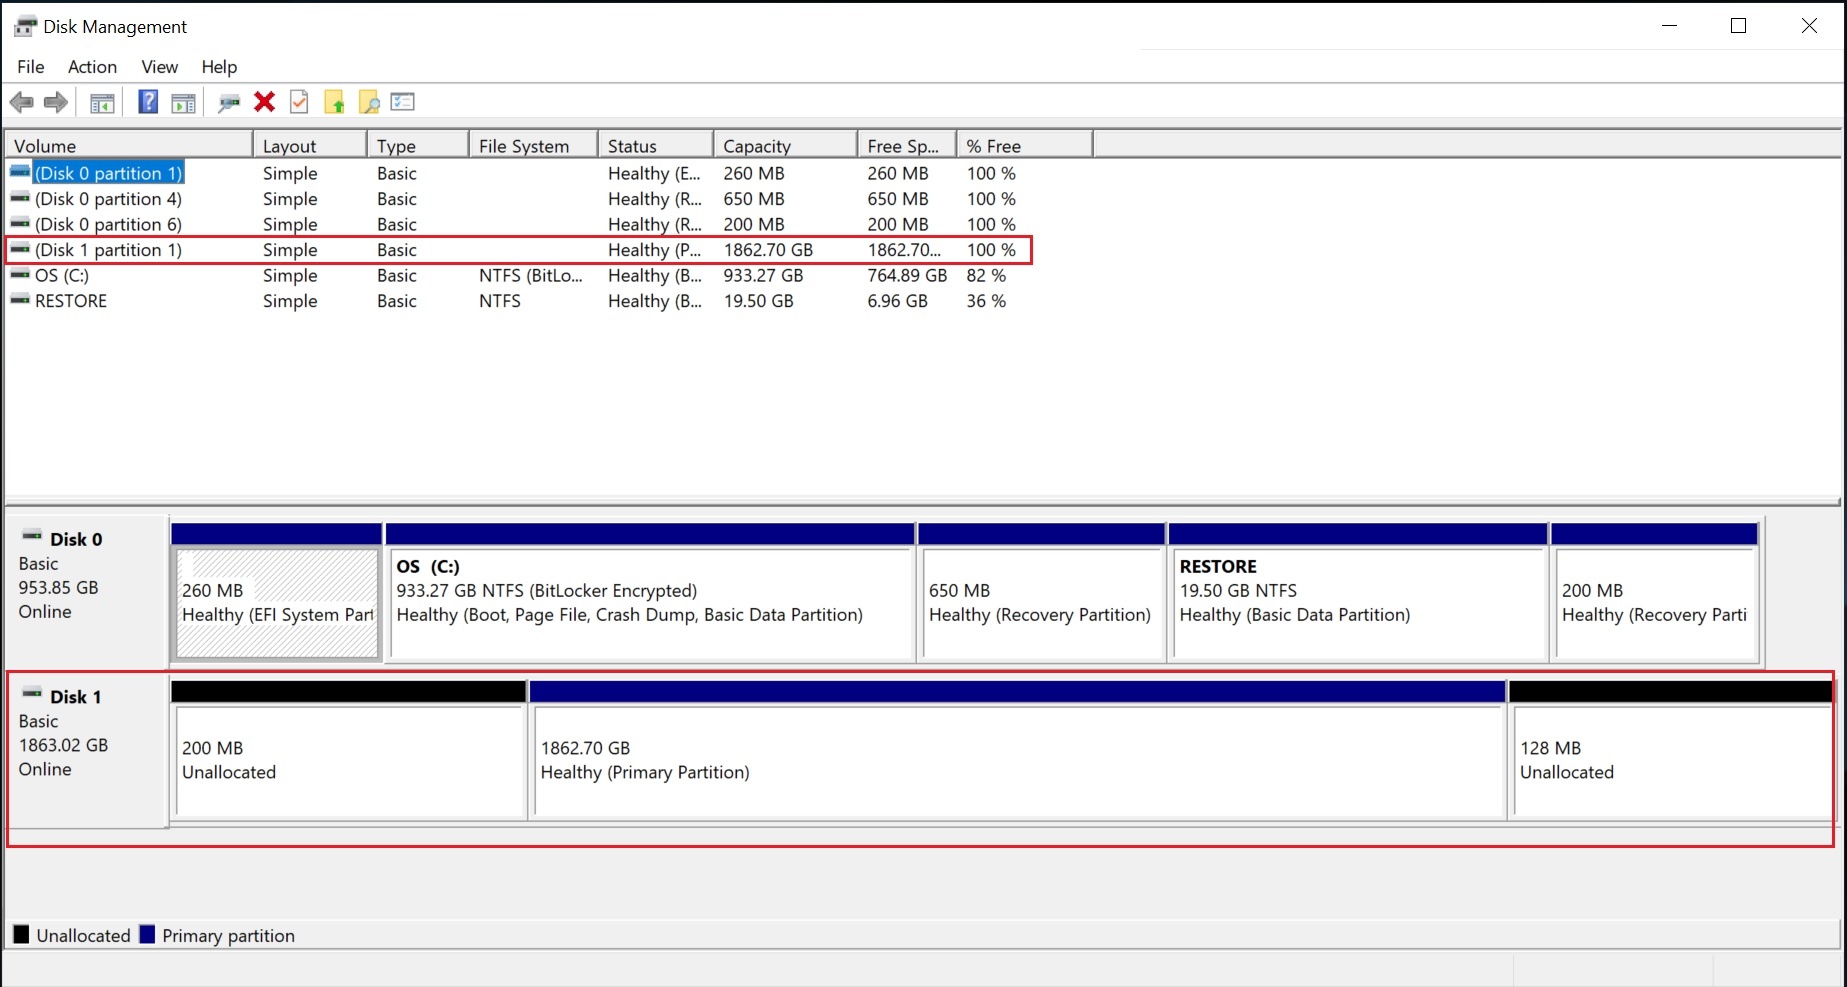This screenshot has height=987, width=1847.
Task: Click the red X delete toolbar icon
Action: tap(263, 101)
